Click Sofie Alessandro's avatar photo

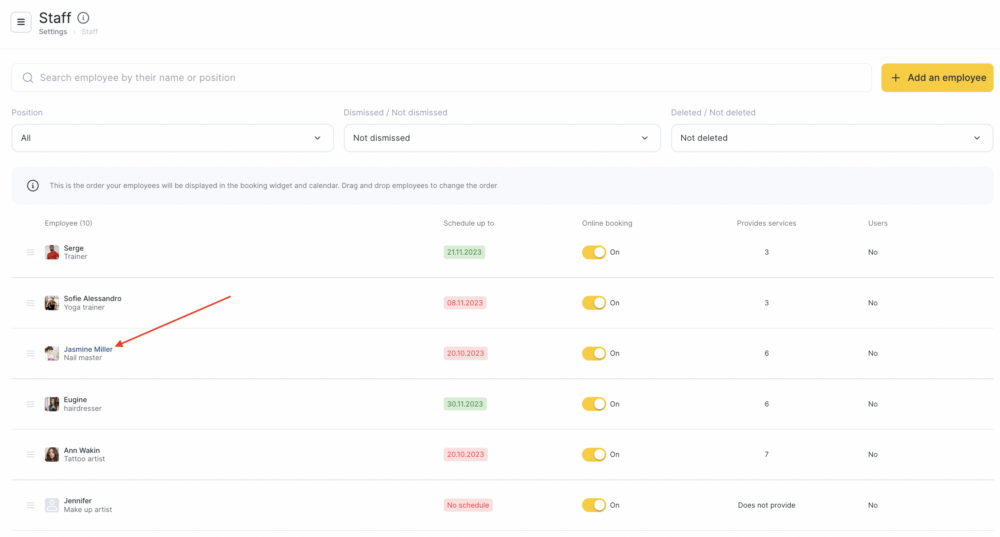click(x=52, y=303)
